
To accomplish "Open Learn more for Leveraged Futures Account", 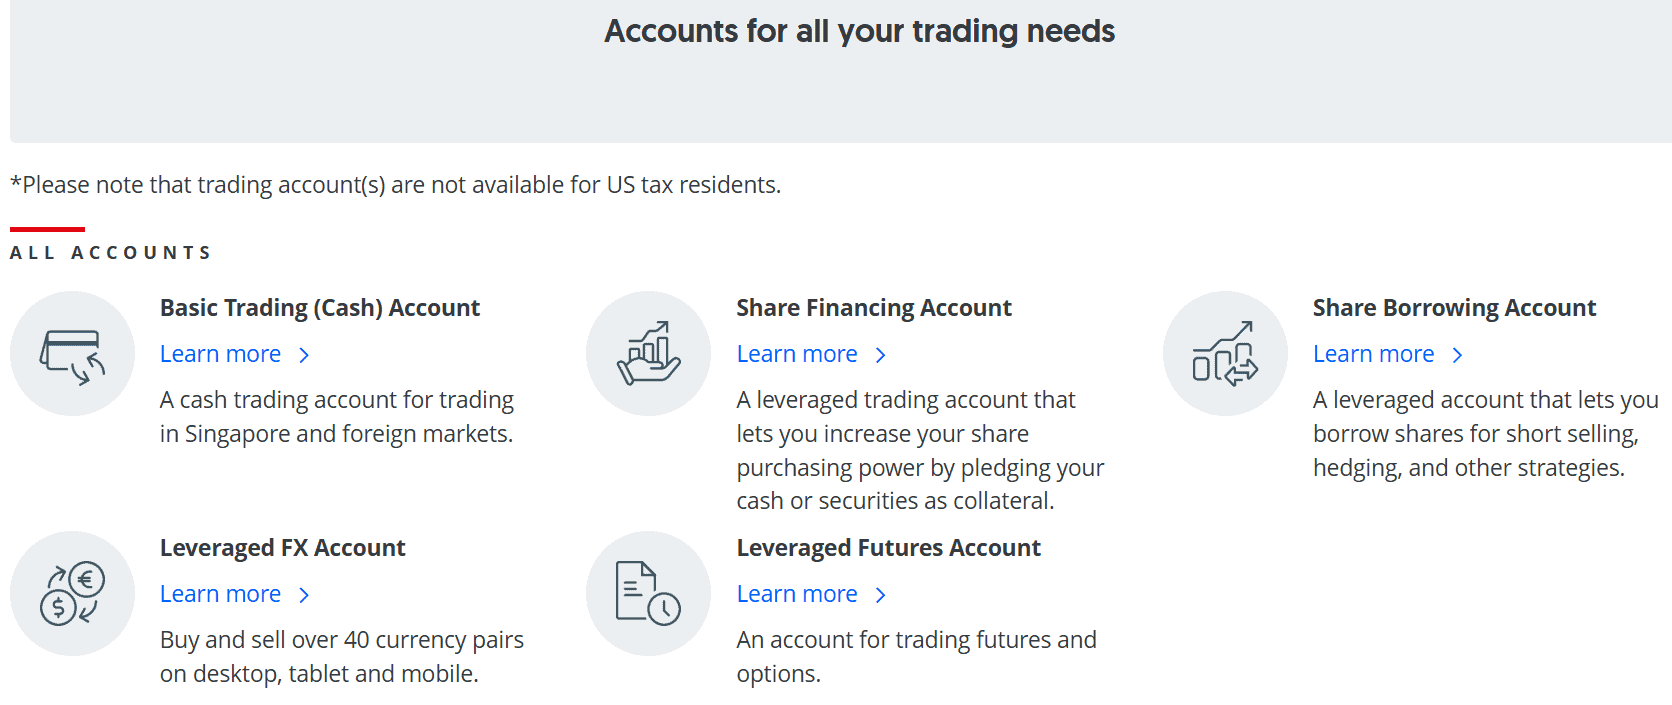I will point(797,594).
